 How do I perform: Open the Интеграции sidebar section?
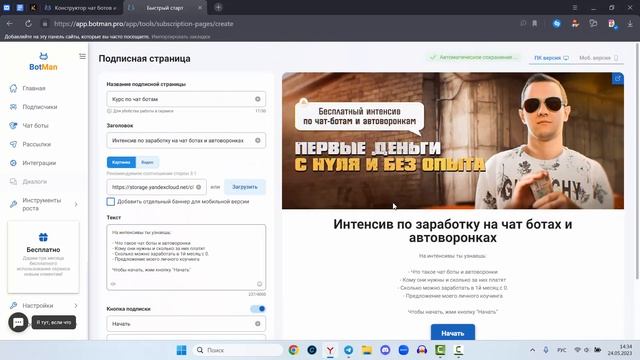[x=39, y=163]
